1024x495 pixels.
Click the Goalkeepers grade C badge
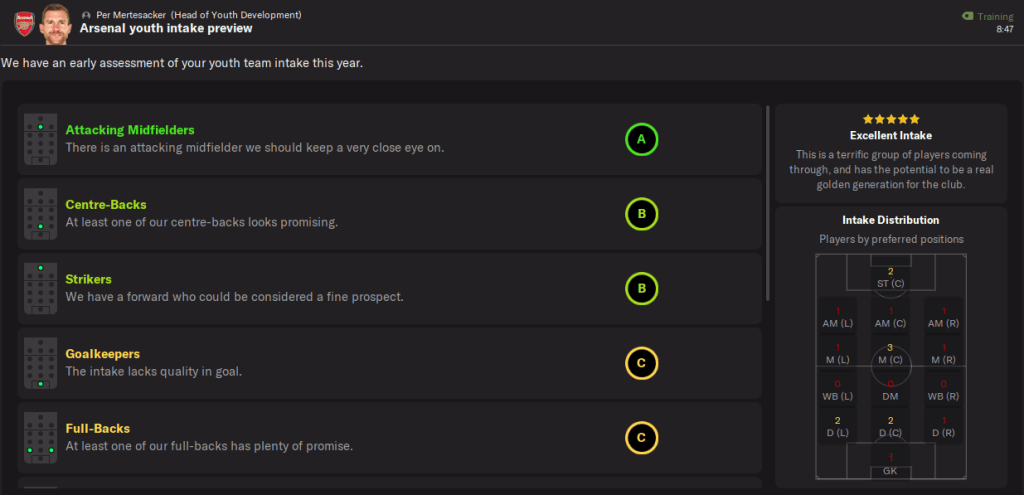coord(641,364)
